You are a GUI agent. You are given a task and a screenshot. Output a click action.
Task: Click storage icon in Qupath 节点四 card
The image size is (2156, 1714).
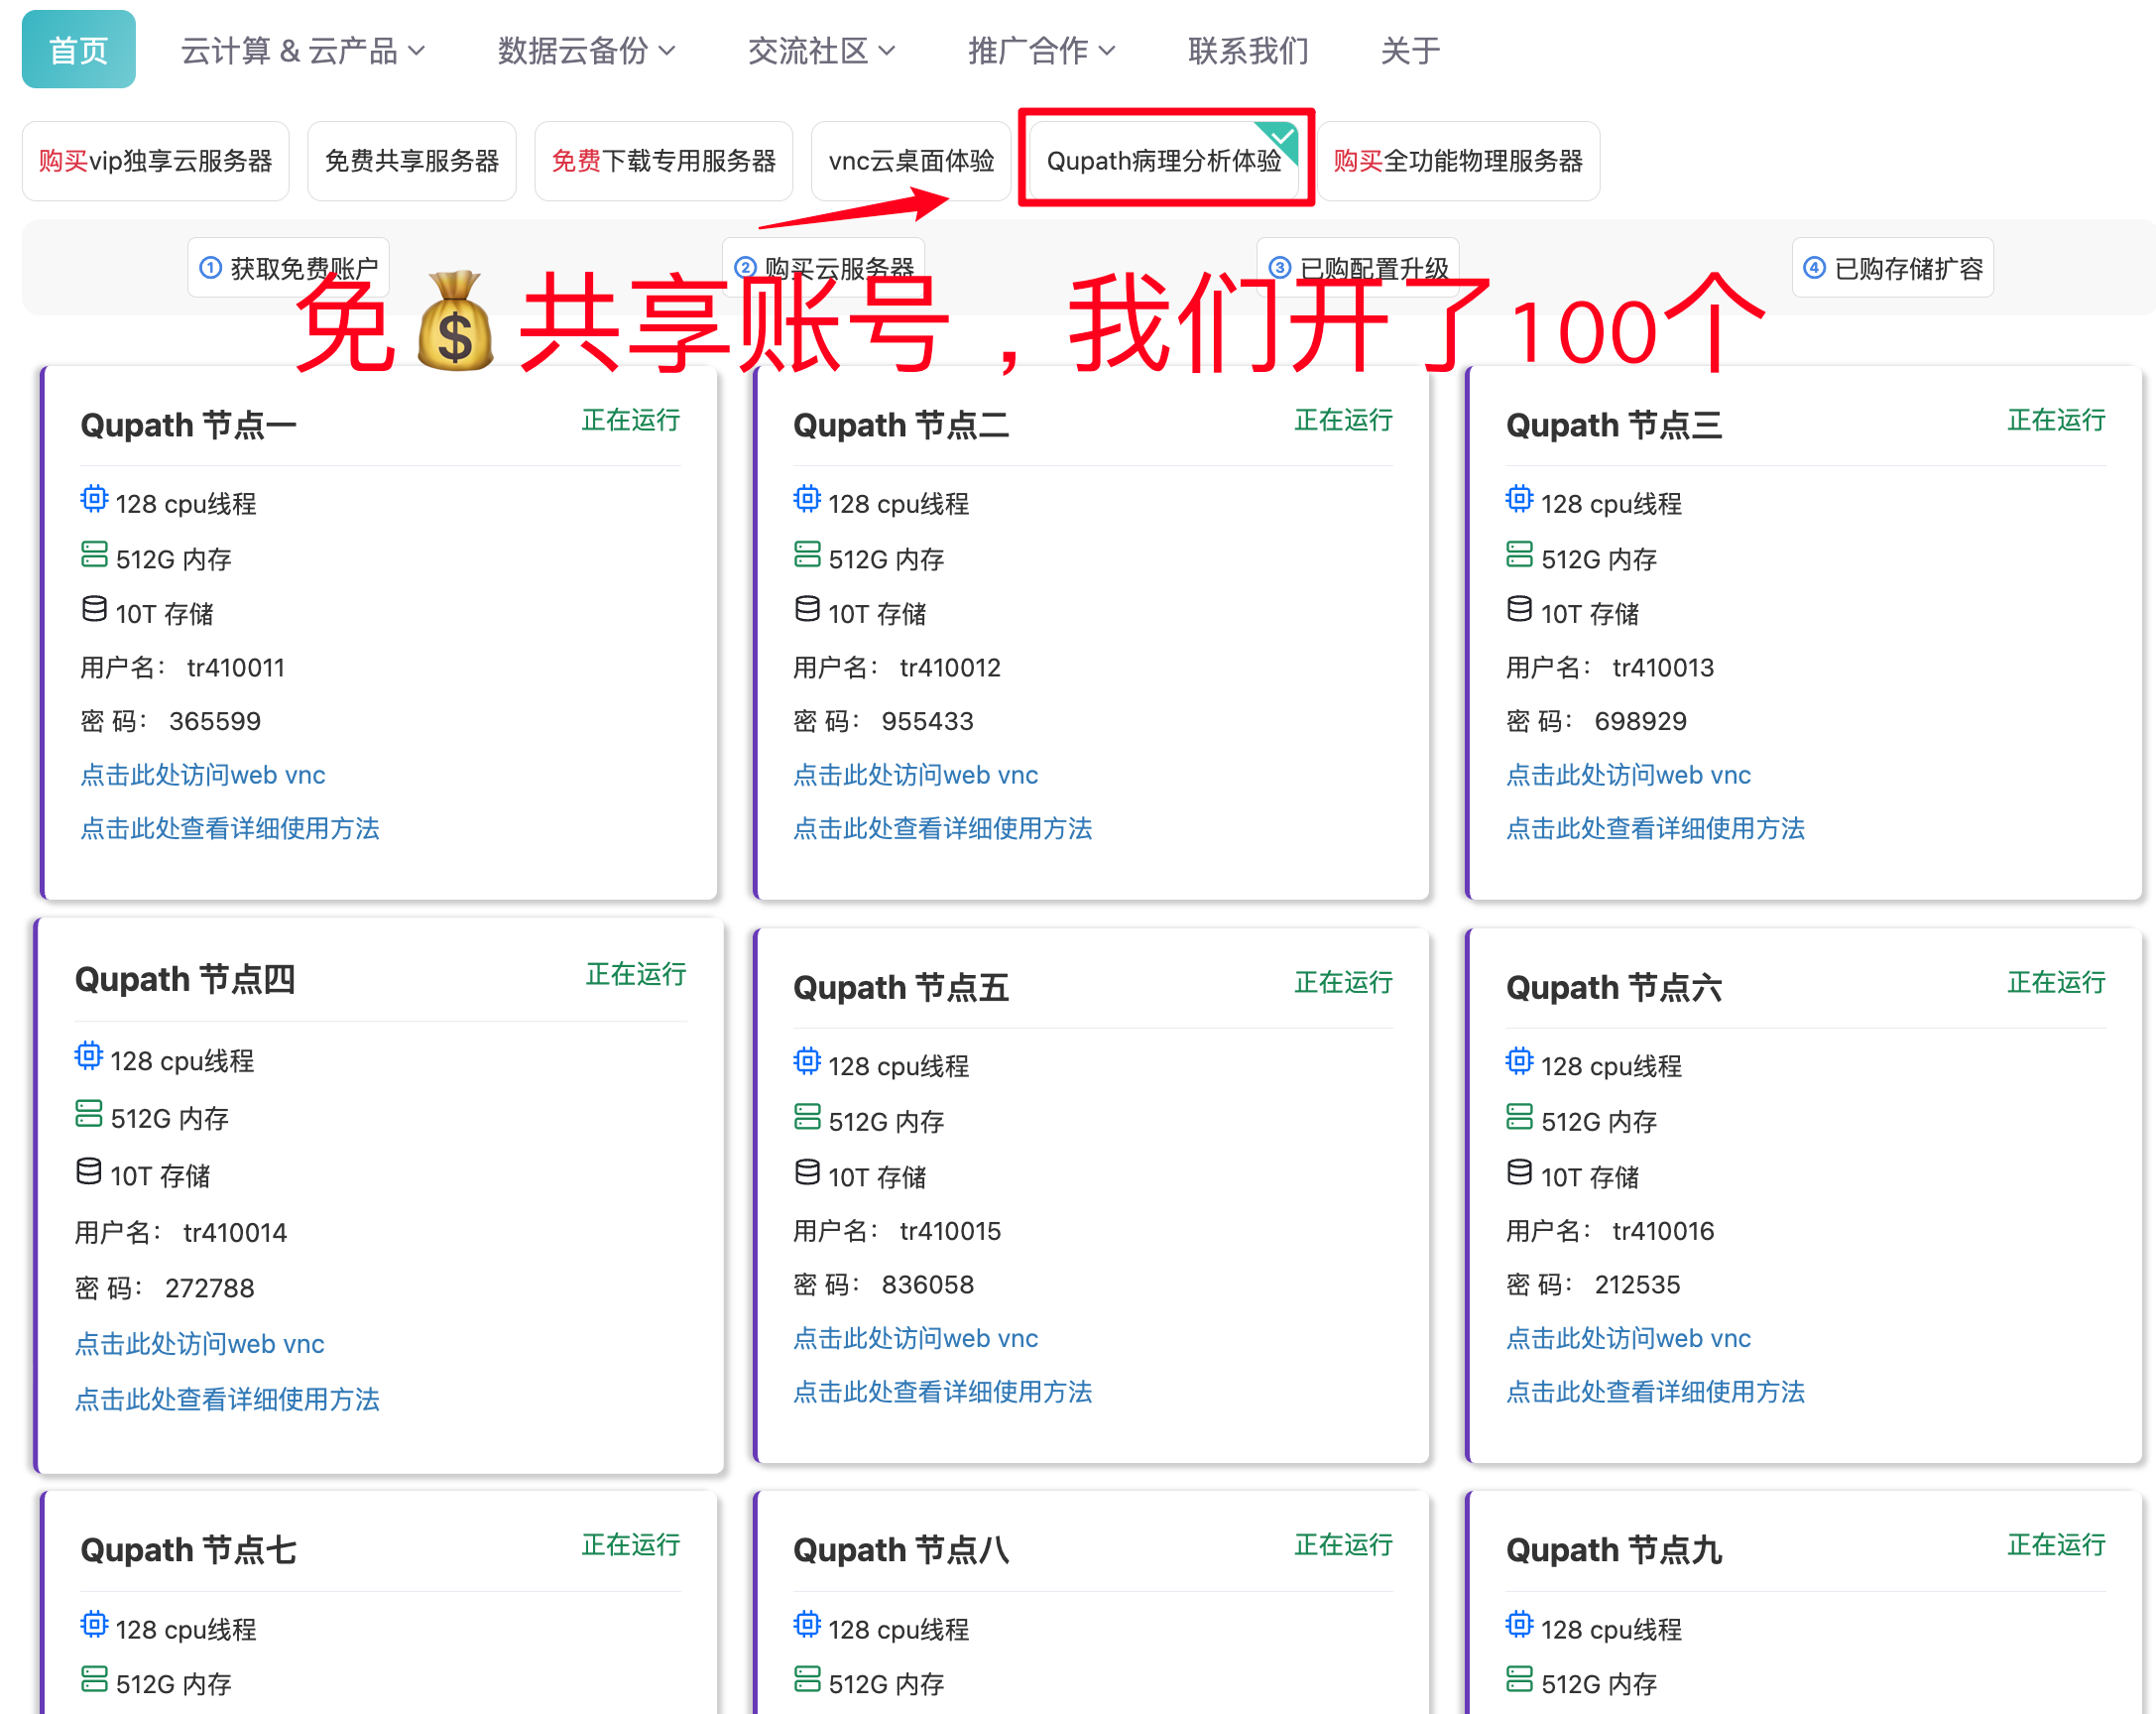pos(89,1172)
